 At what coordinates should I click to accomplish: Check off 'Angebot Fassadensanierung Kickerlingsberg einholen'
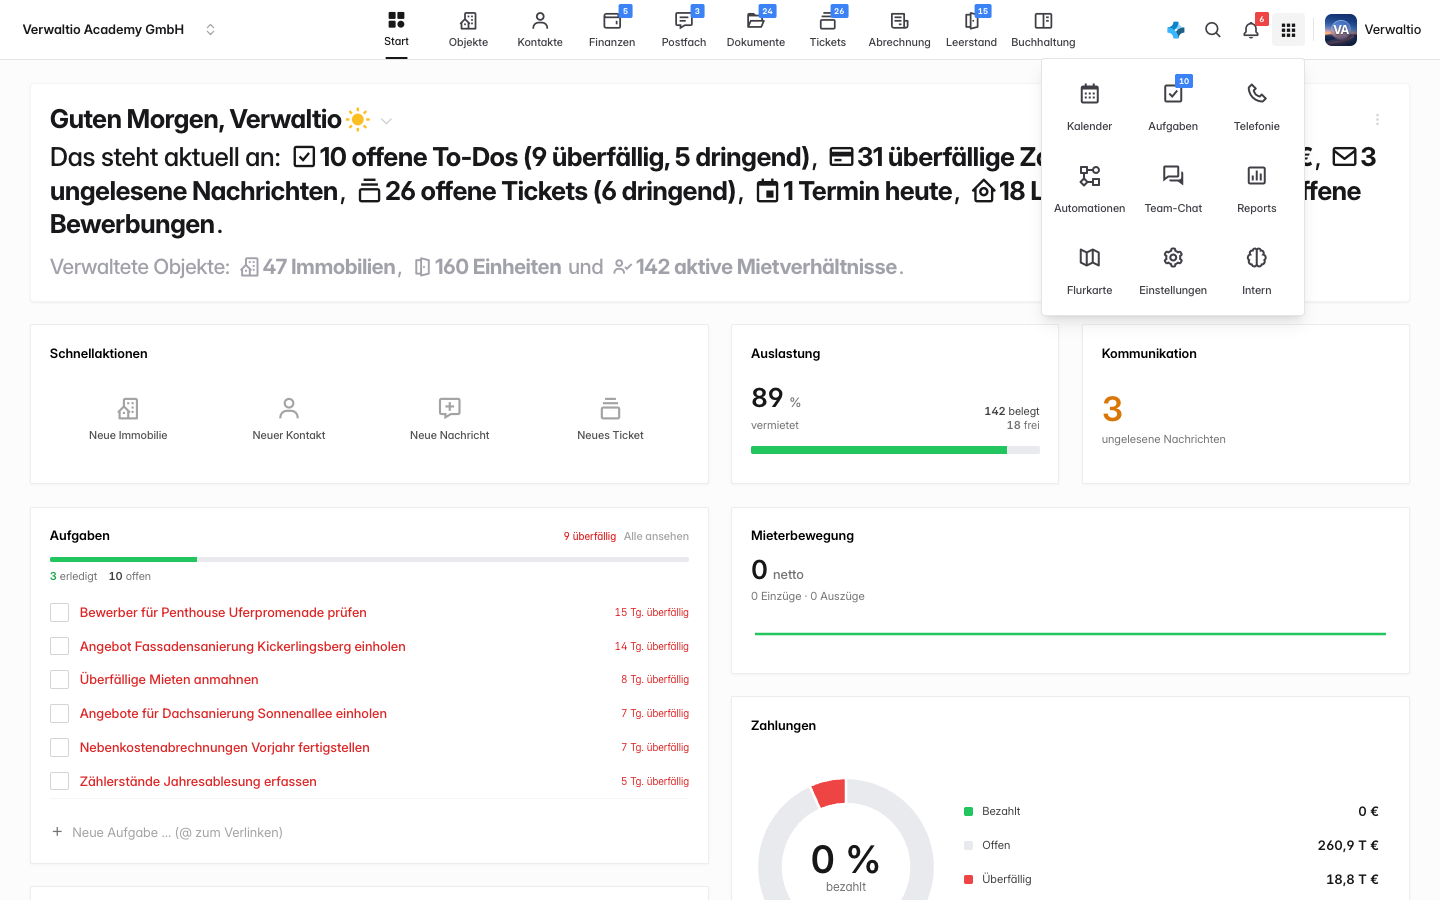point(60,647)
